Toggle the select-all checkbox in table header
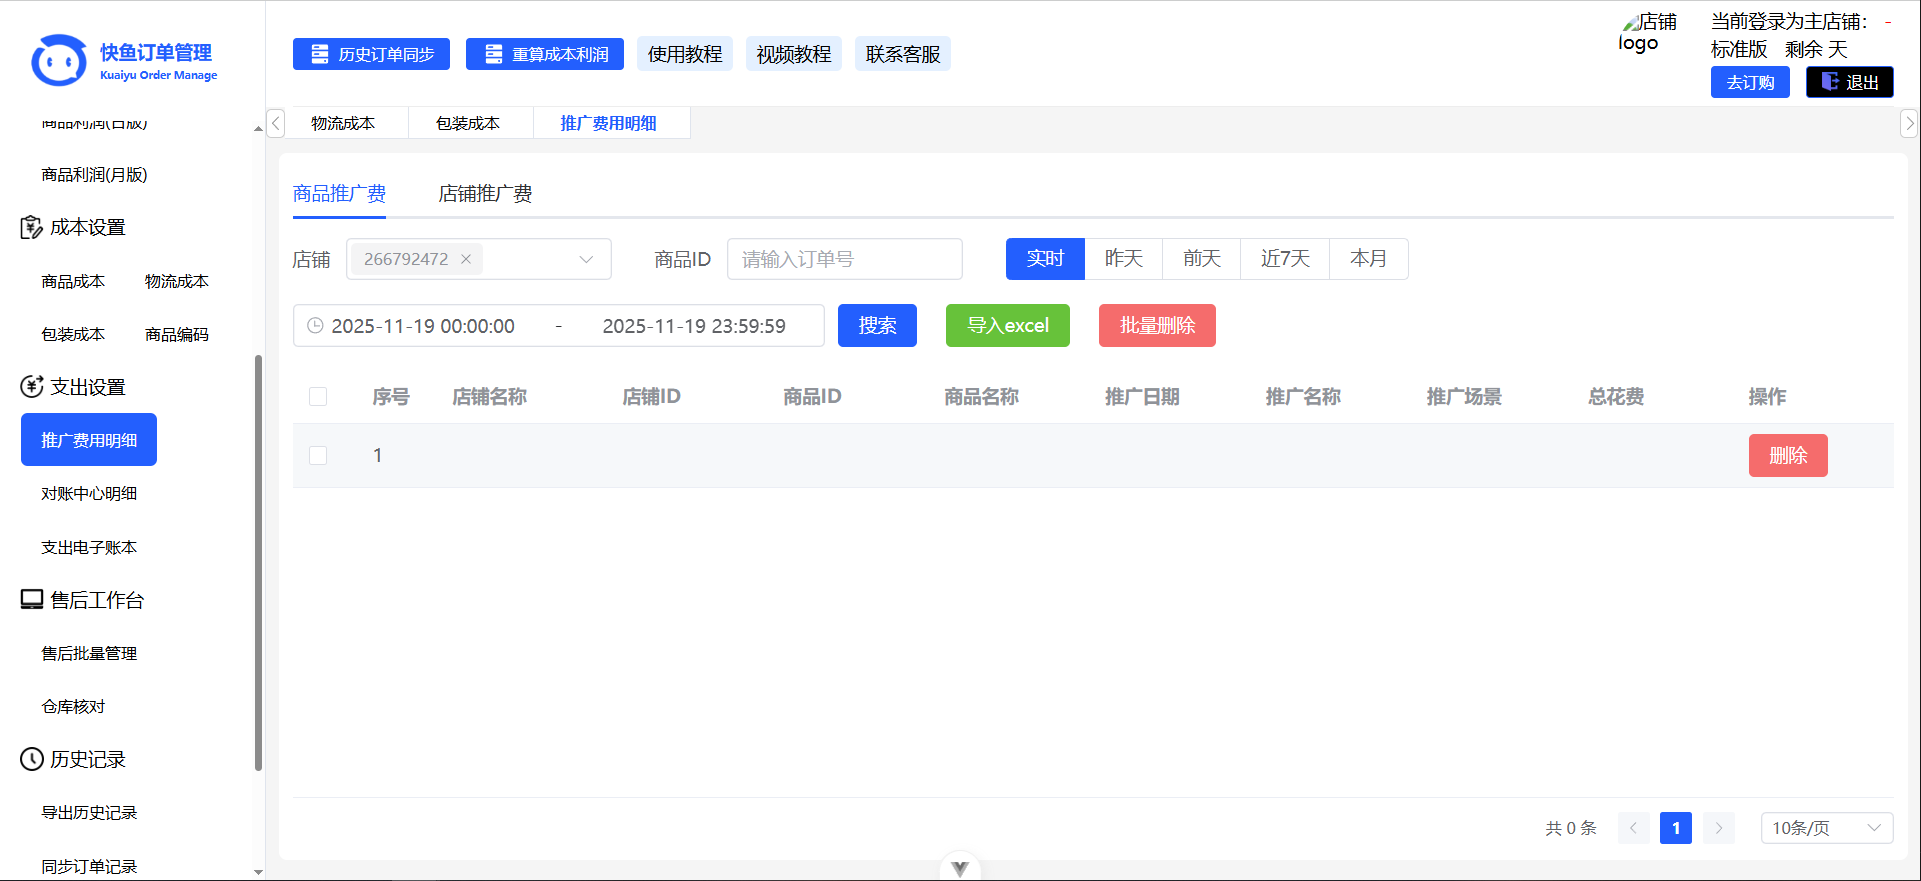Screen dimensions: 1921x881 click(318, 397)
